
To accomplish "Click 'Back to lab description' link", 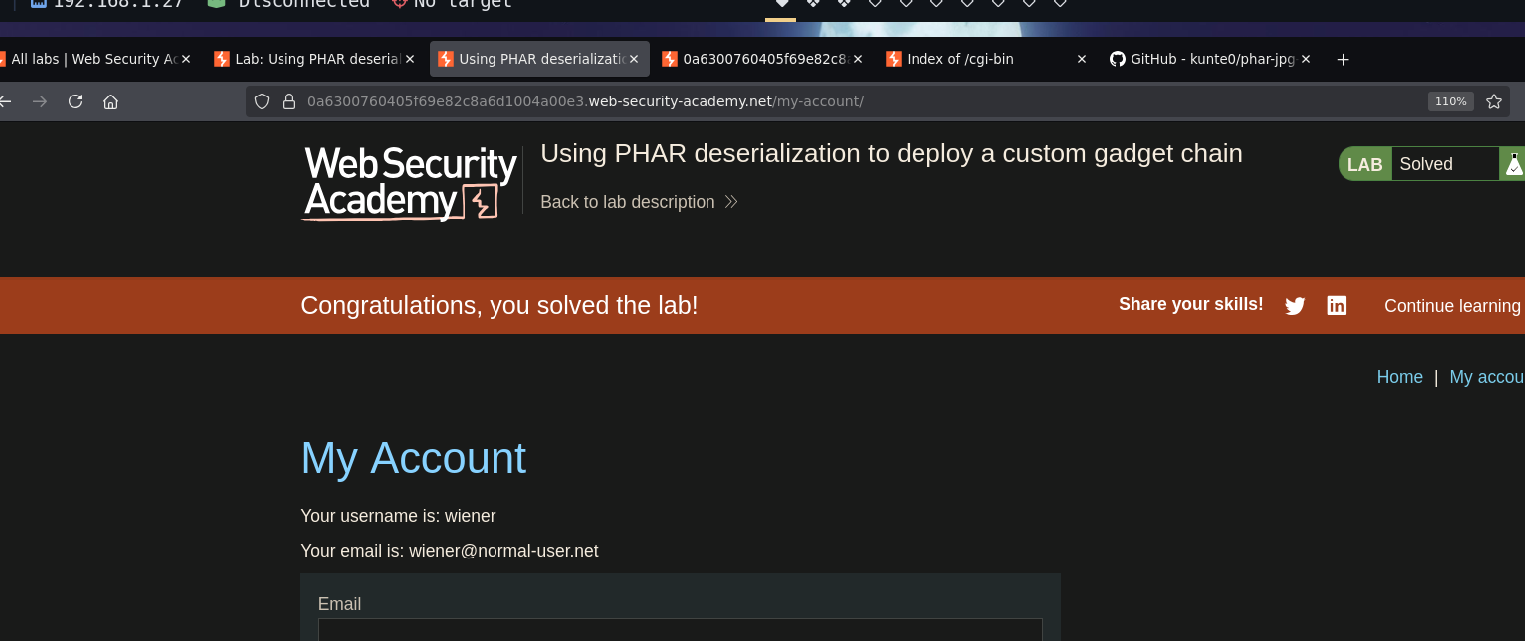I will coord(639,202).
